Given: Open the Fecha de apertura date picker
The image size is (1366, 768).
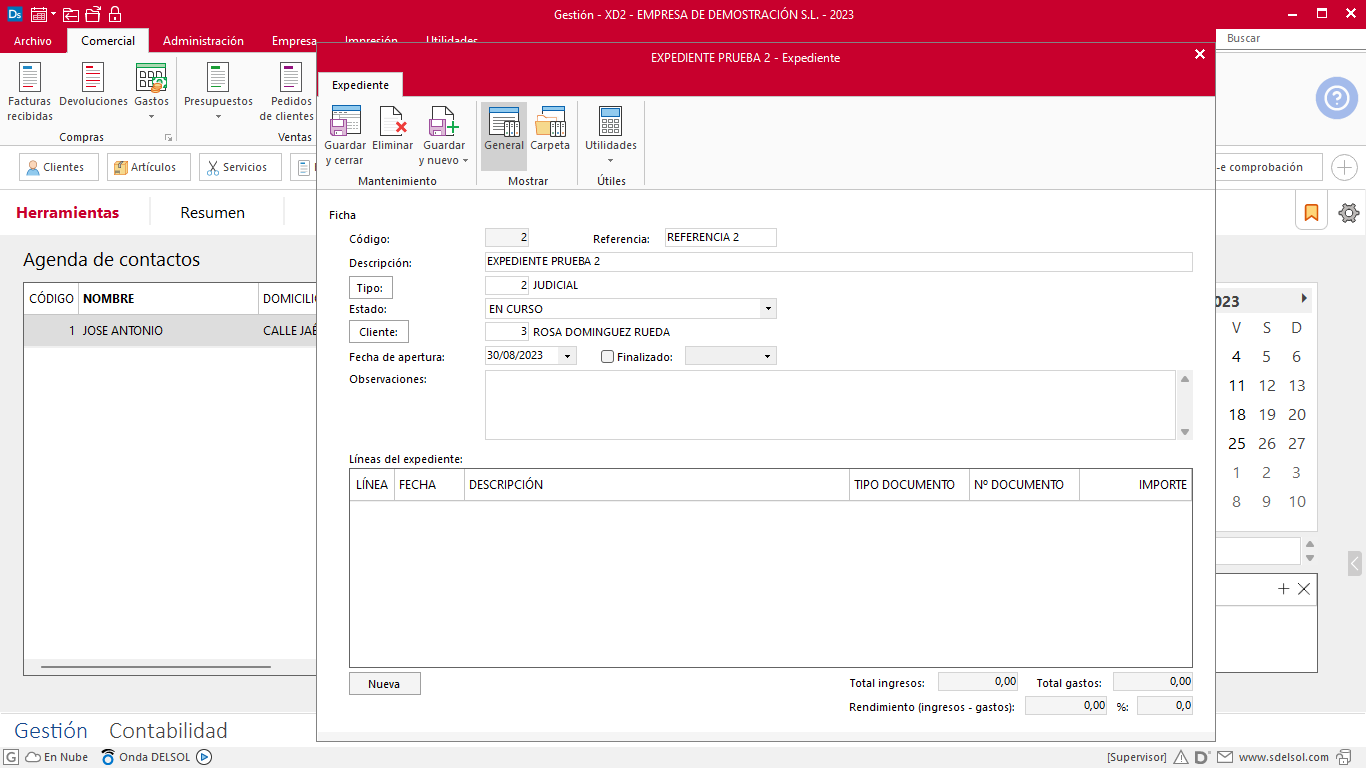Looking at the screenshot, I should tap(568, 356).
